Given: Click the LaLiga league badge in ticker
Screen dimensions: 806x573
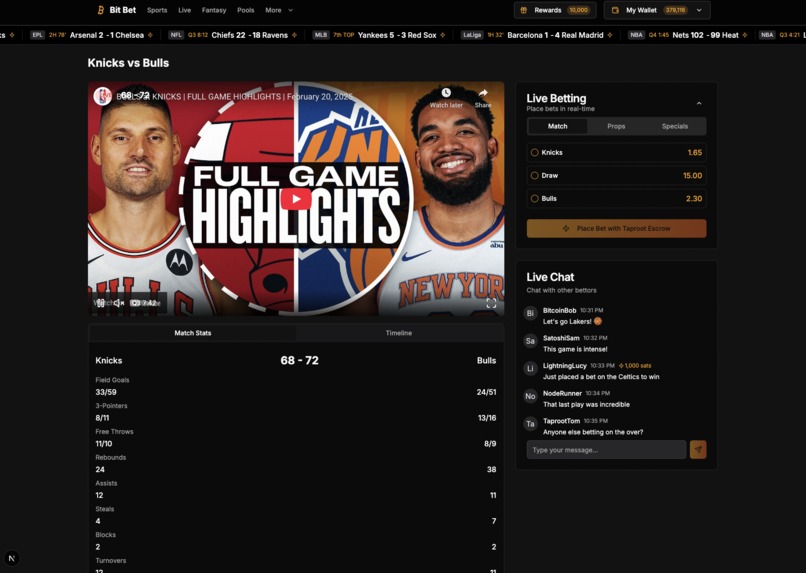Looking at the screenshot, I should pos(471,35).
